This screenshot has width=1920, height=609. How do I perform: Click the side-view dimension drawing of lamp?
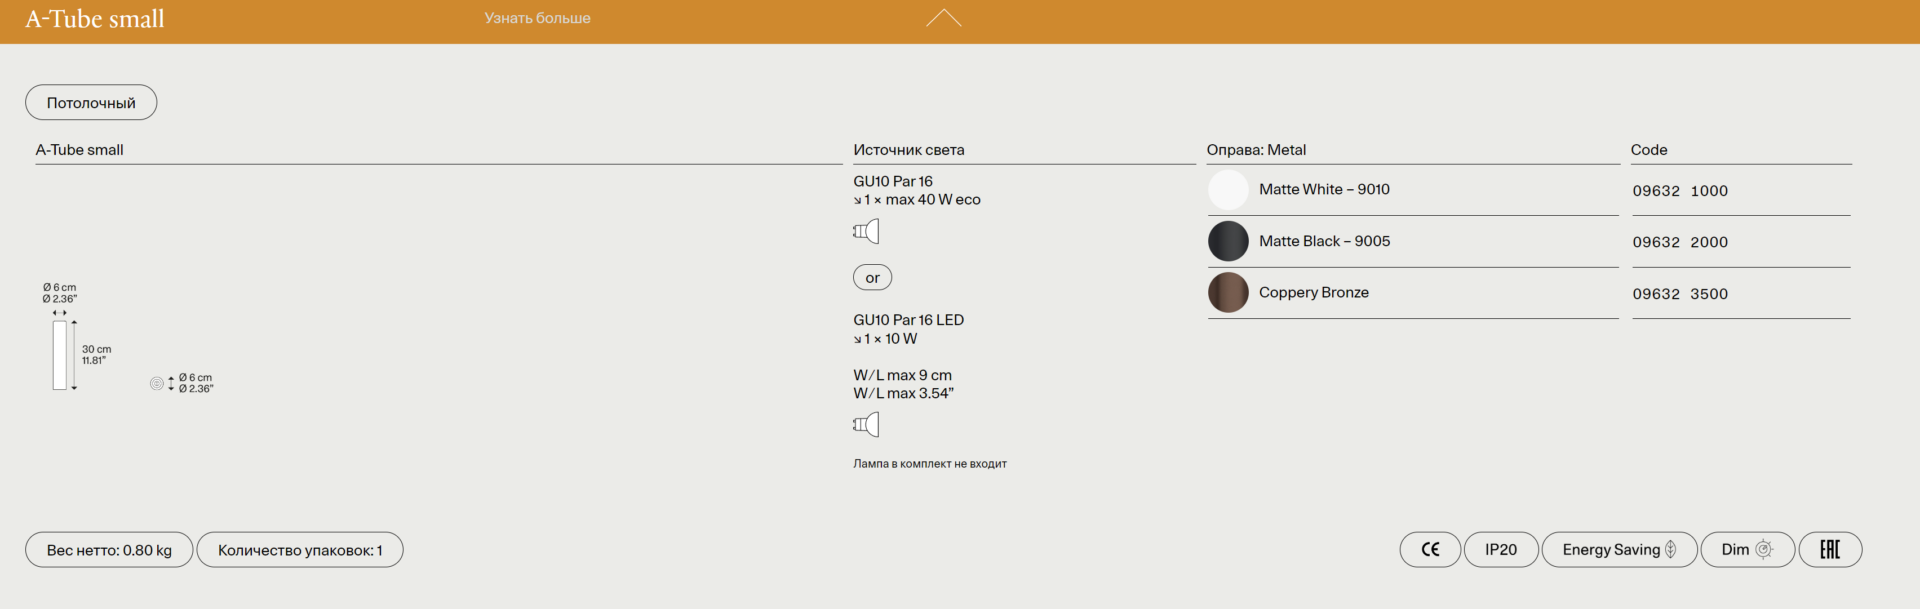click(x=61, y=355)
